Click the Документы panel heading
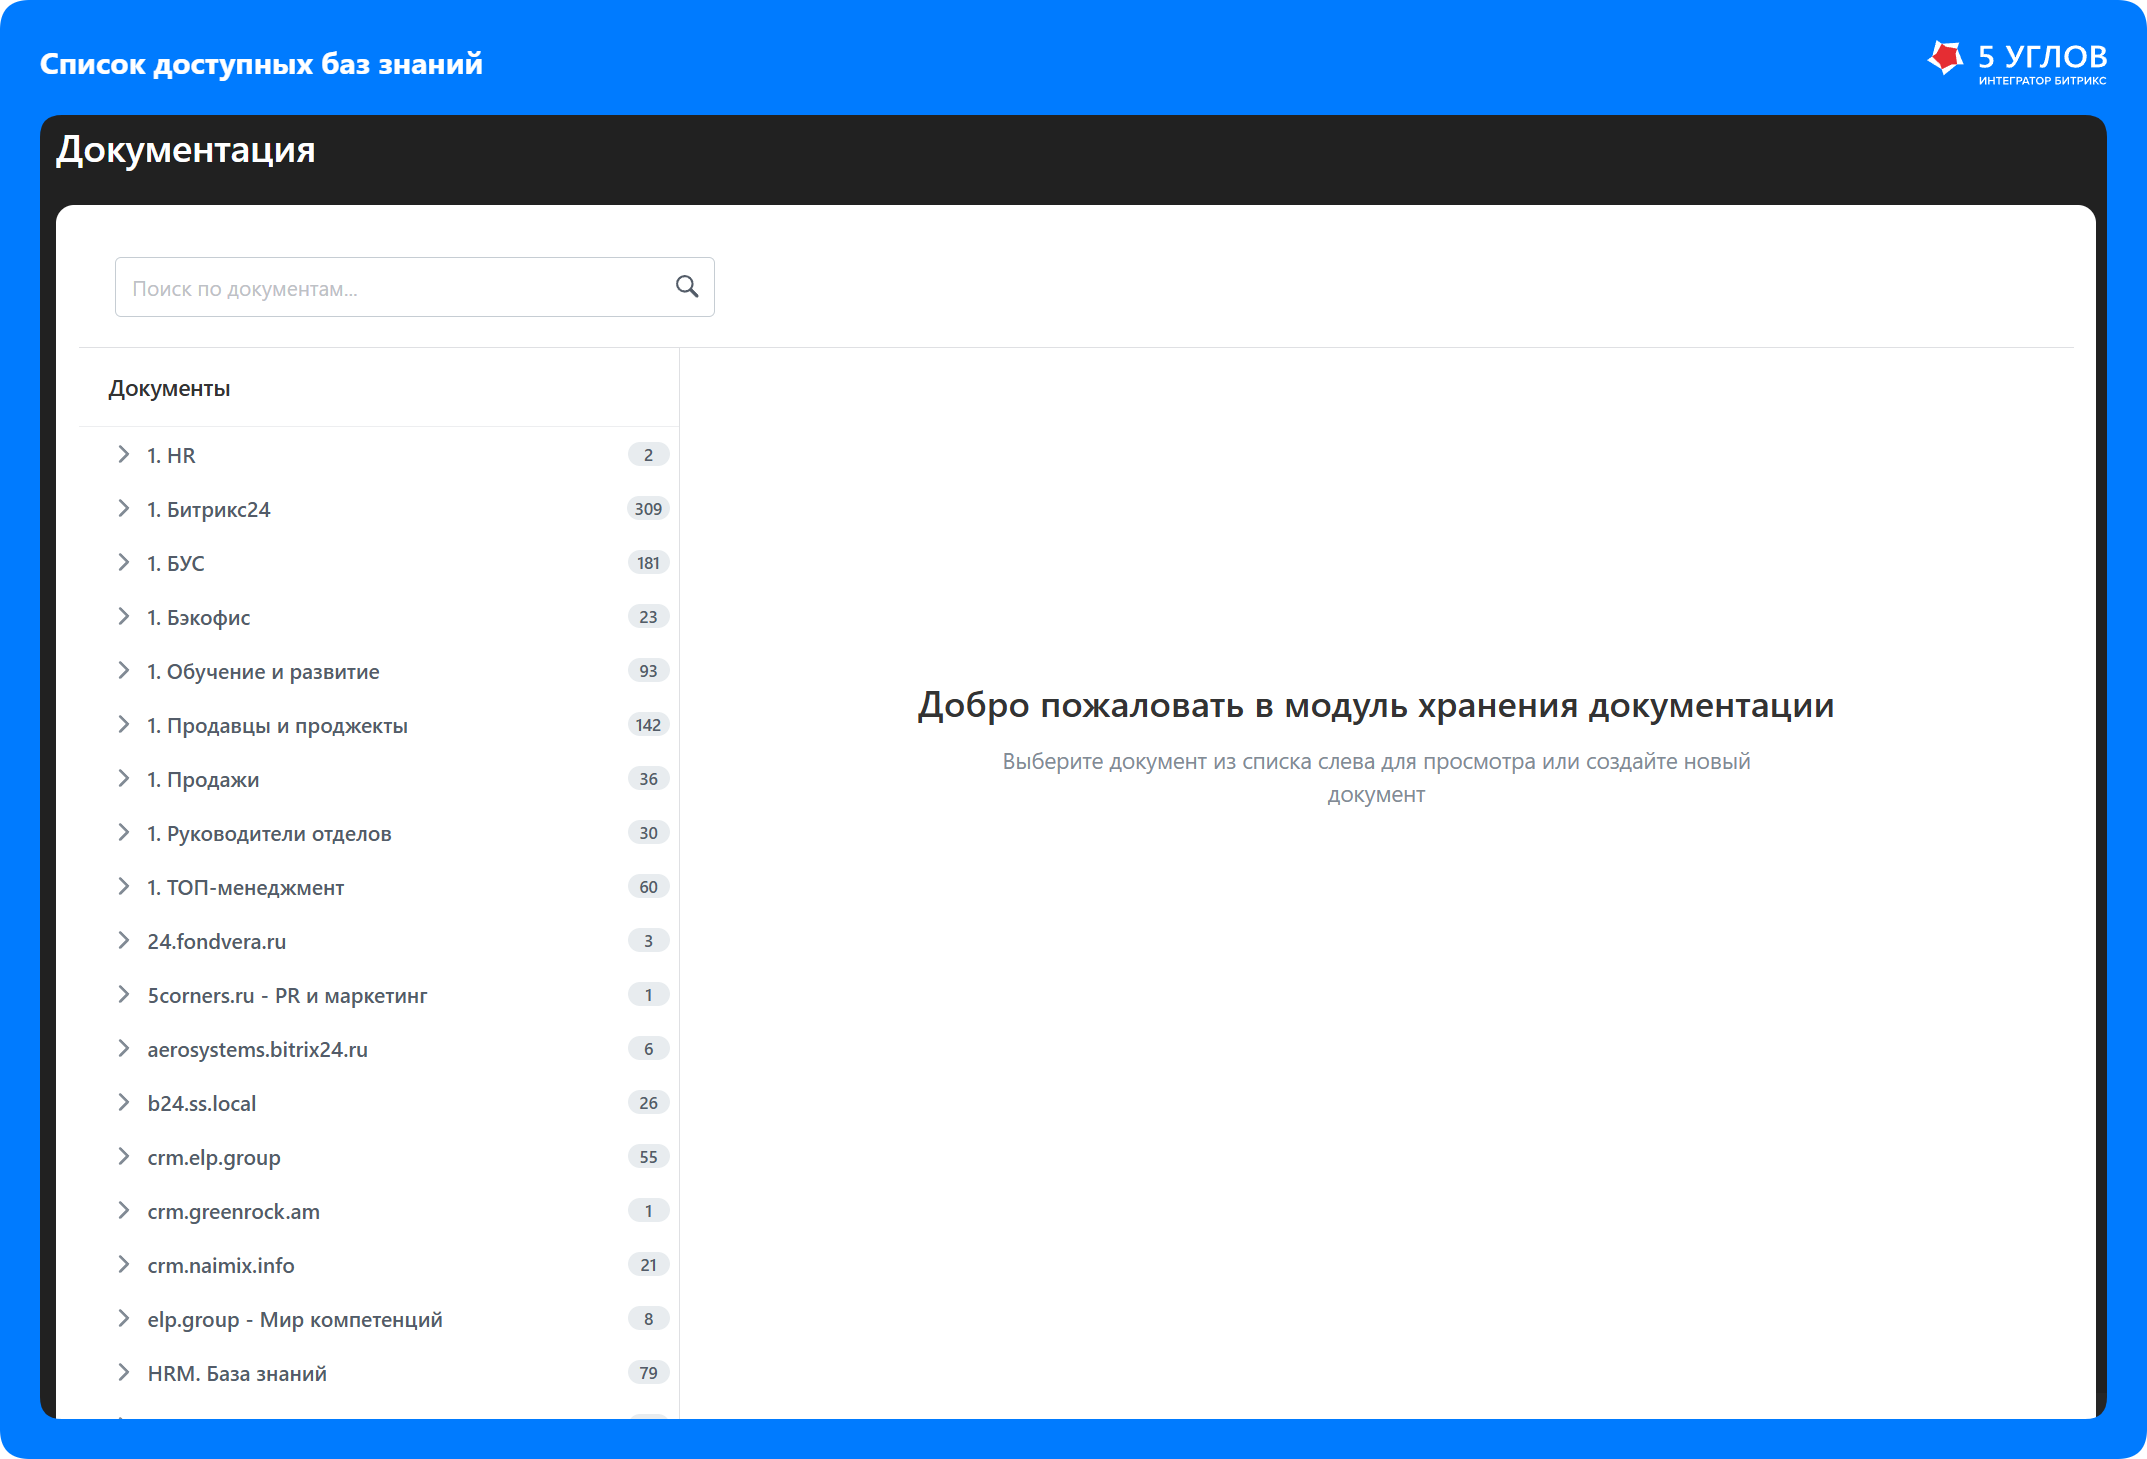This screenshot has width=2147, height=1459. pyautogui.click(x=169, y=388)
